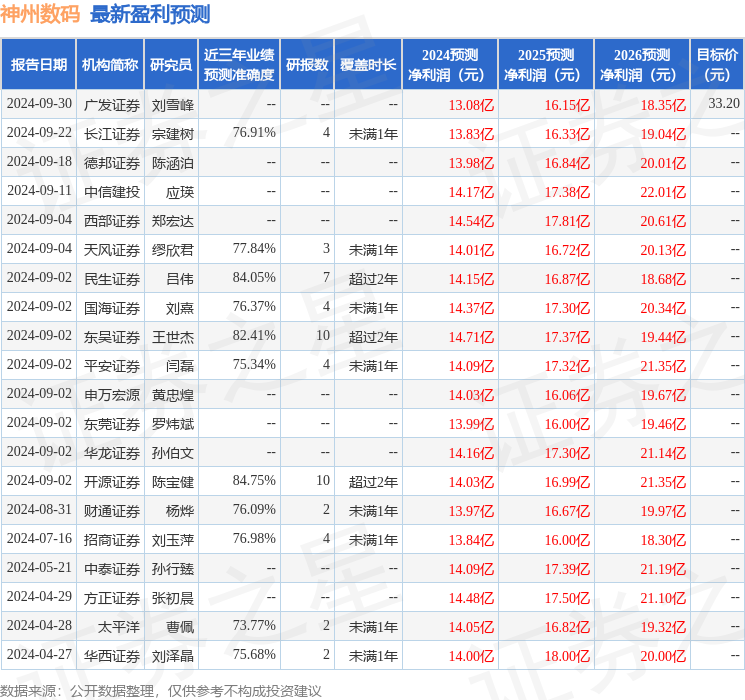Click the 20.01亿 forecast for 德邦证券
The image size is (745, 700).
(663, 163)
